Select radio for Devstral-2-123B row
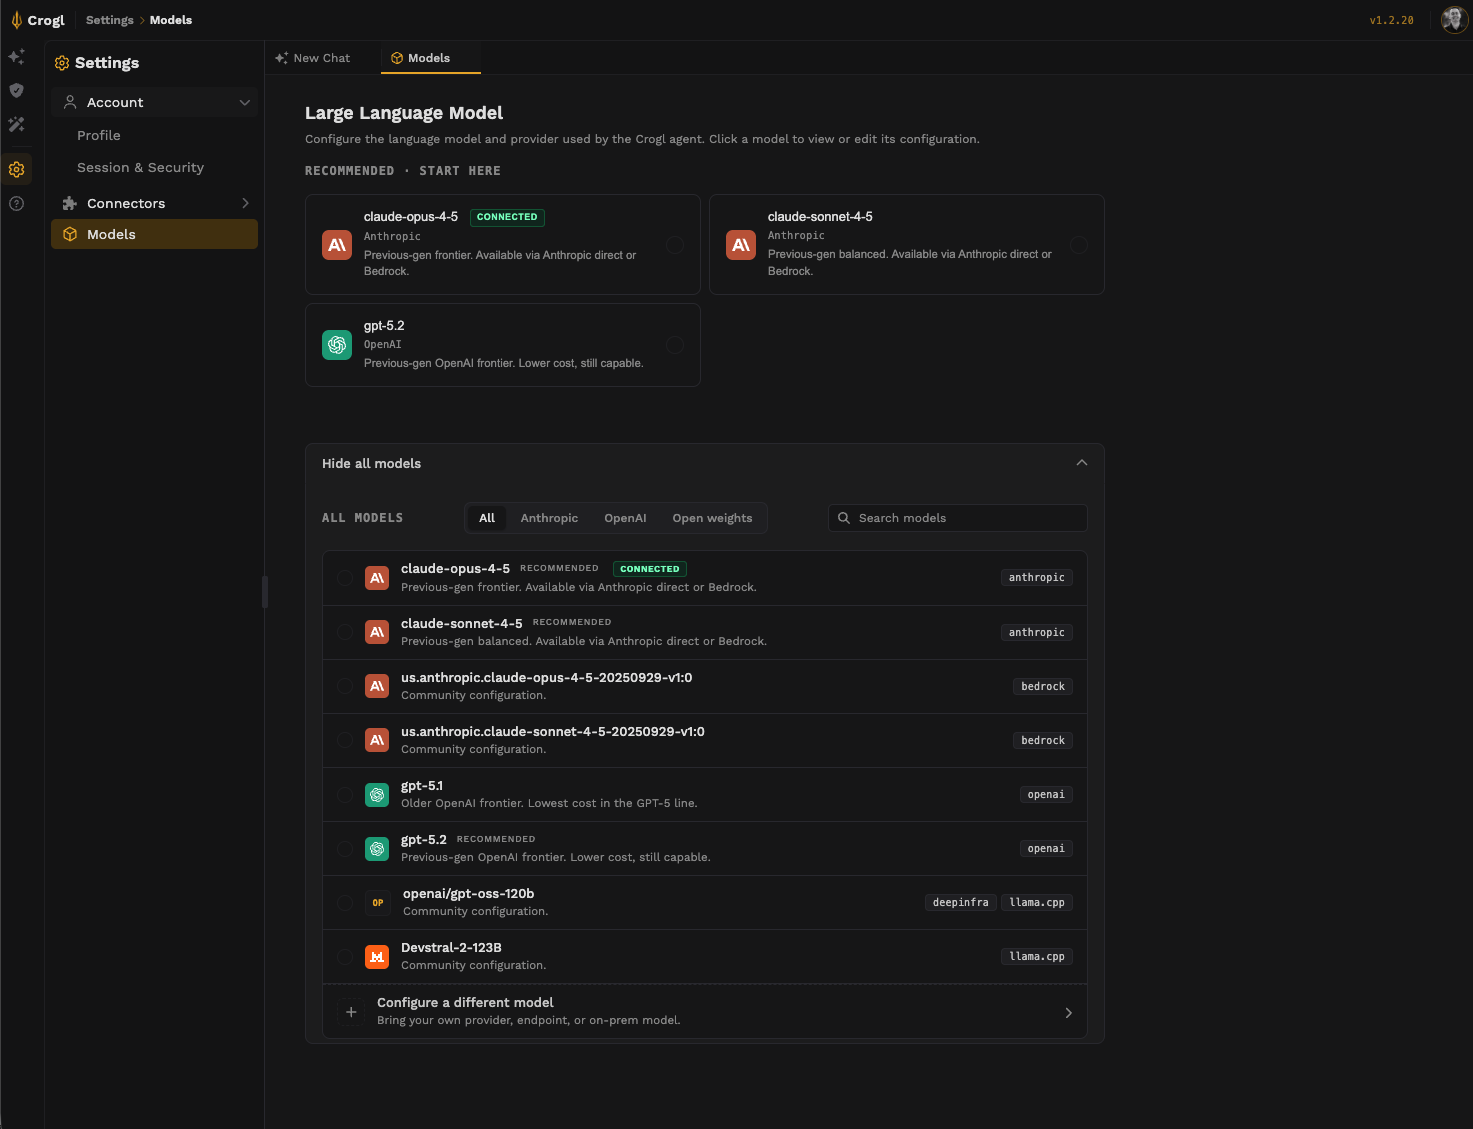This screenshot has height=1129, width=1473. (344, 957)
